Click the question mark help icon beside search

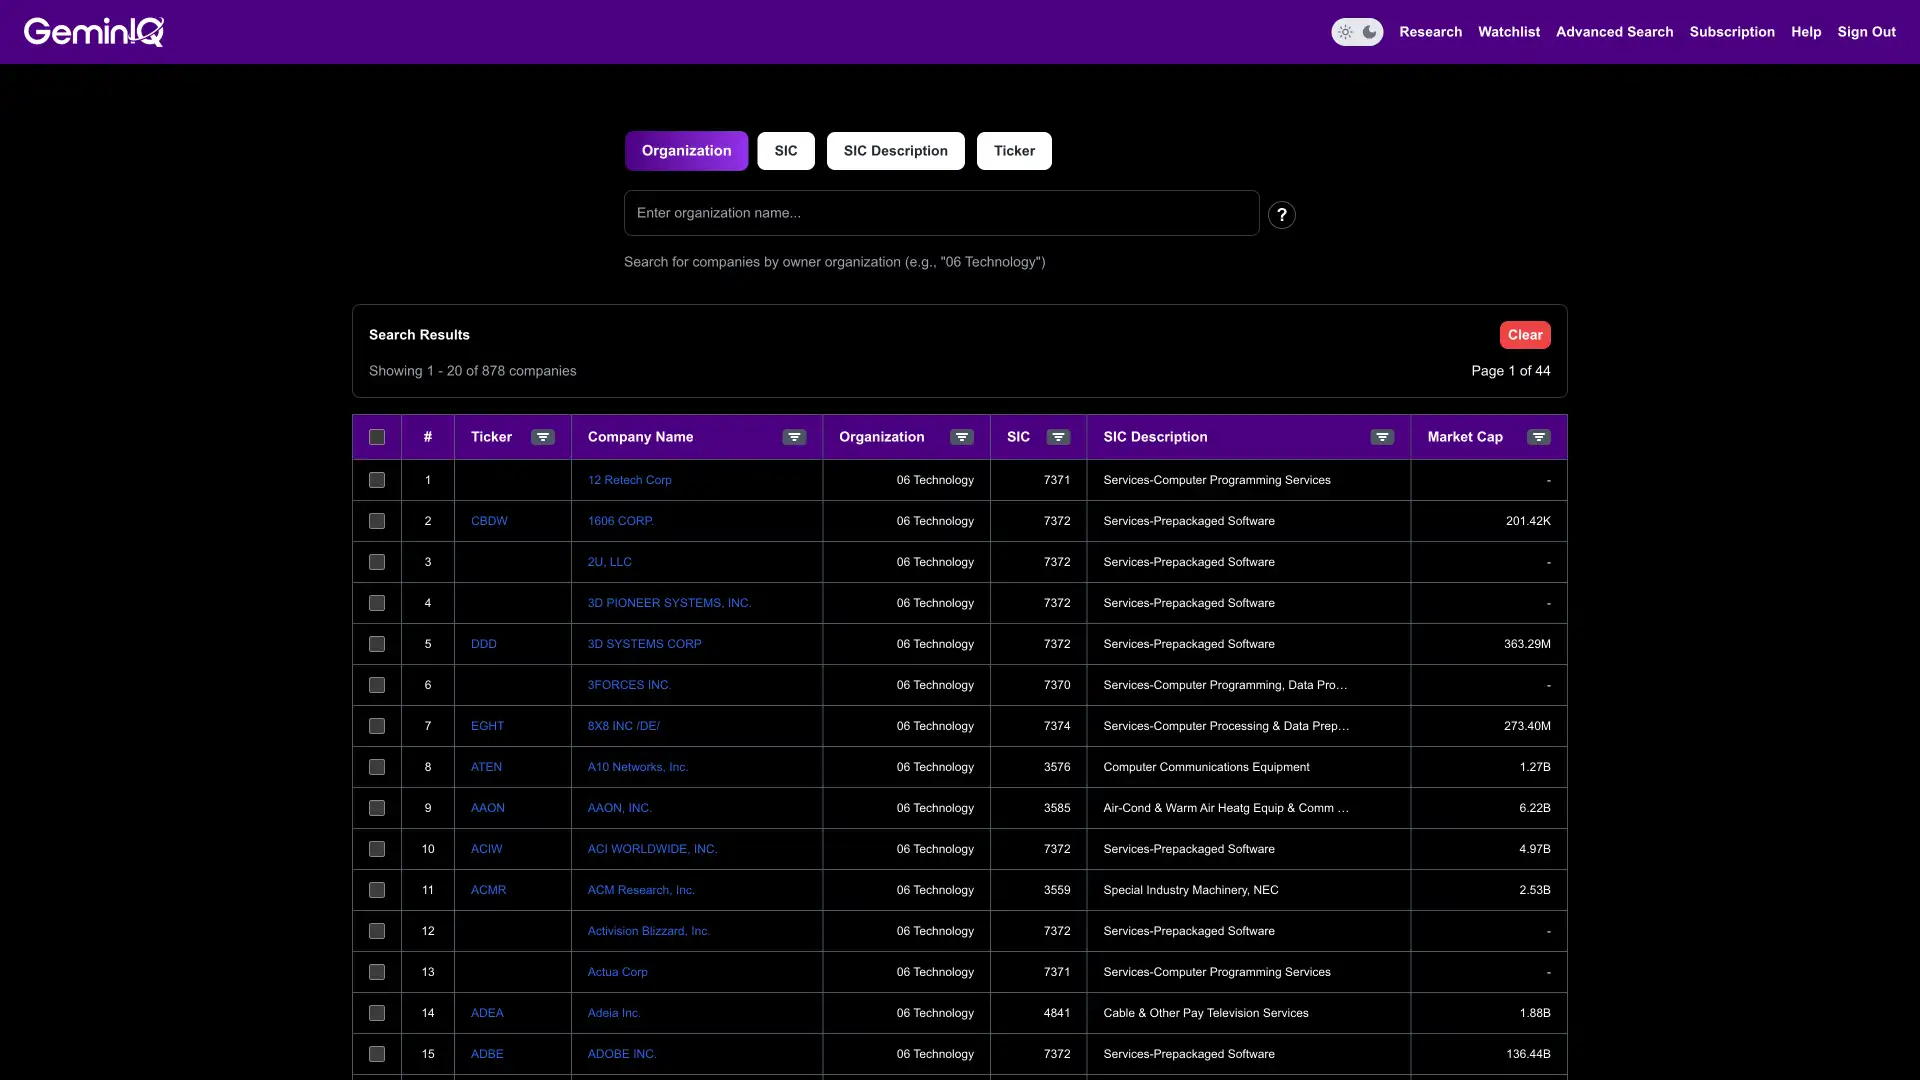tap(1282, 214)
